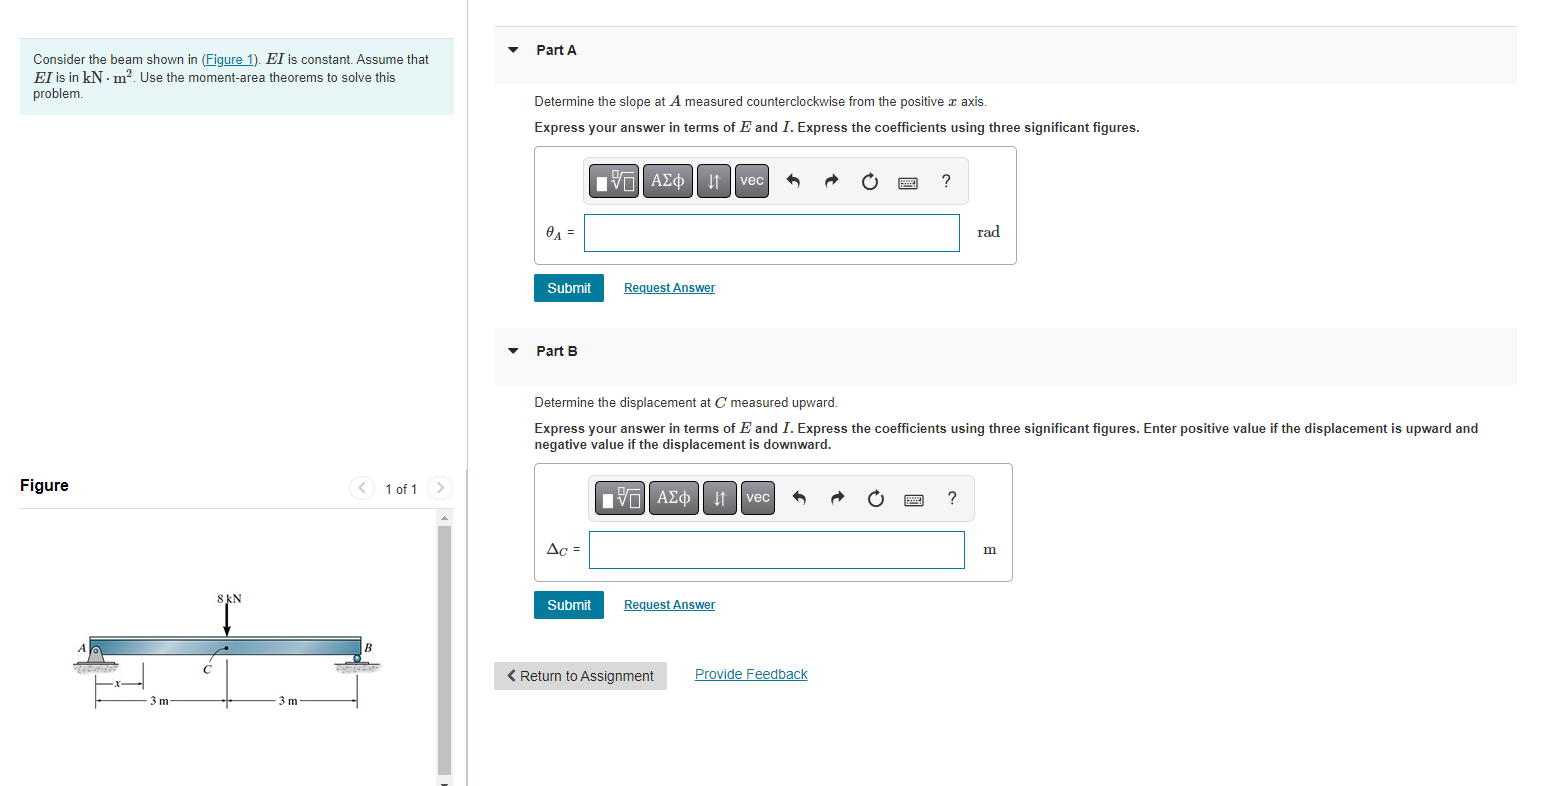Screen dimensions: 1555x786
Task: Open Greek symbols menu in Part B toolbar
Action: [674, 498]
